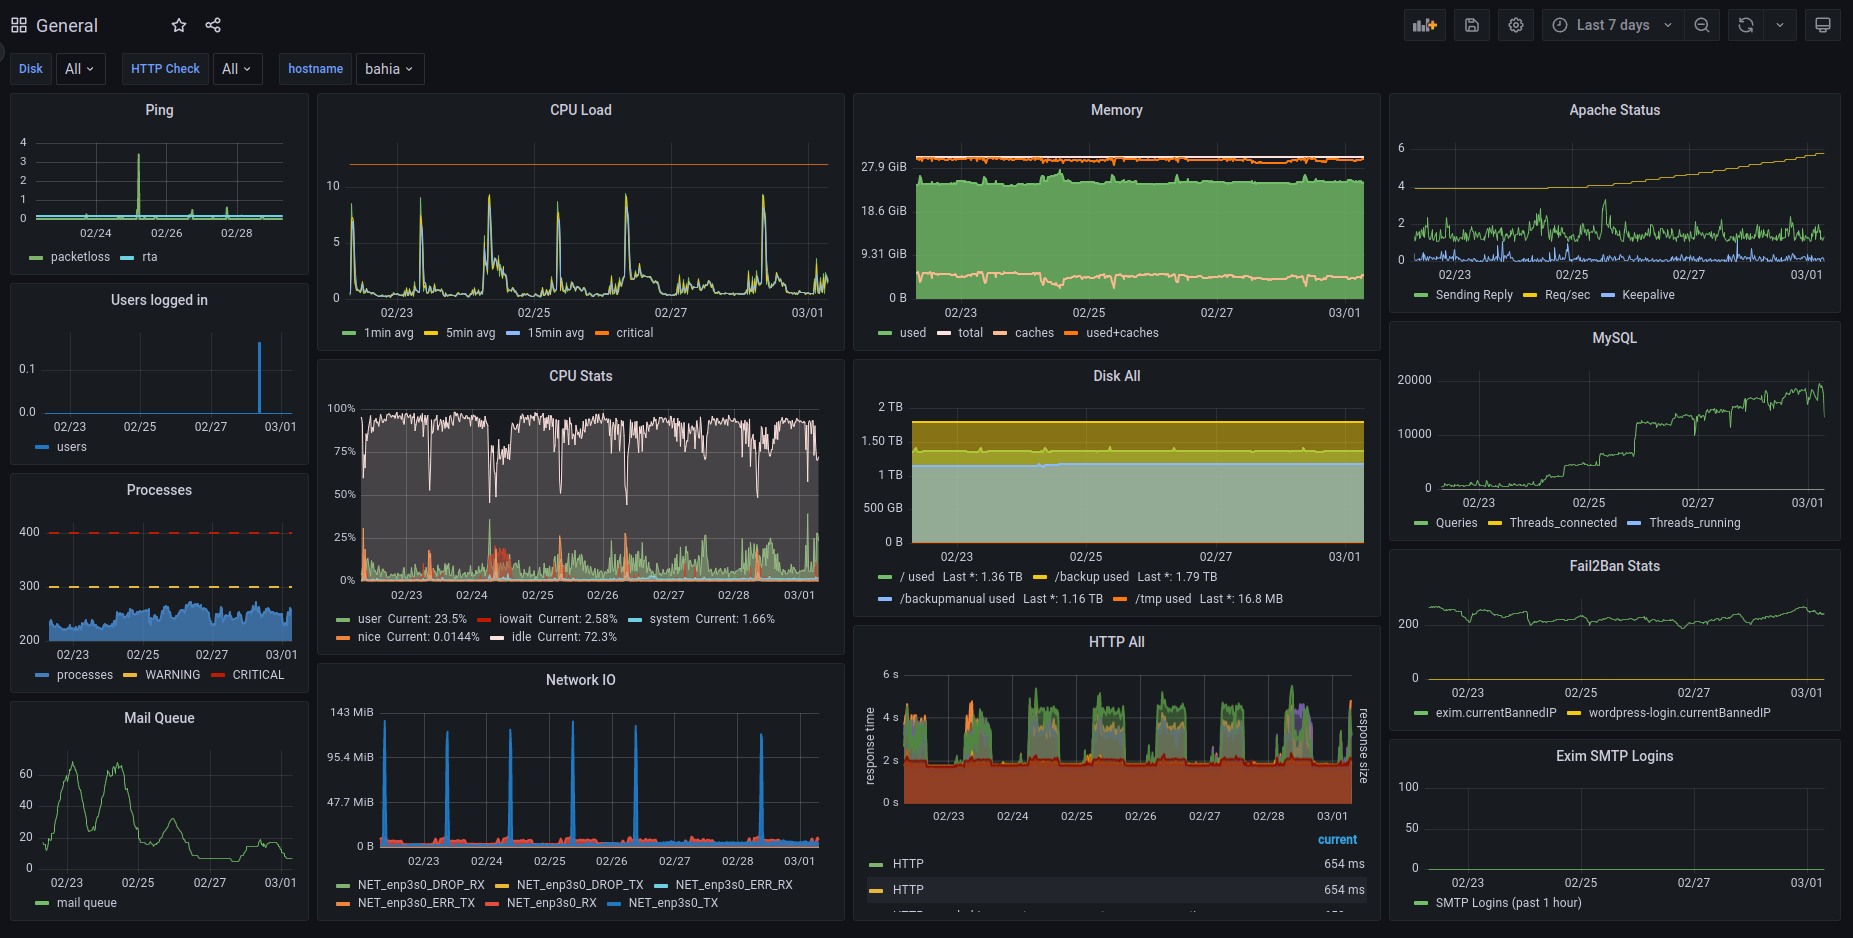Click the HTTP Check variable label
The height and width of the screenshot is (938, 1853).
coord(165,69)
